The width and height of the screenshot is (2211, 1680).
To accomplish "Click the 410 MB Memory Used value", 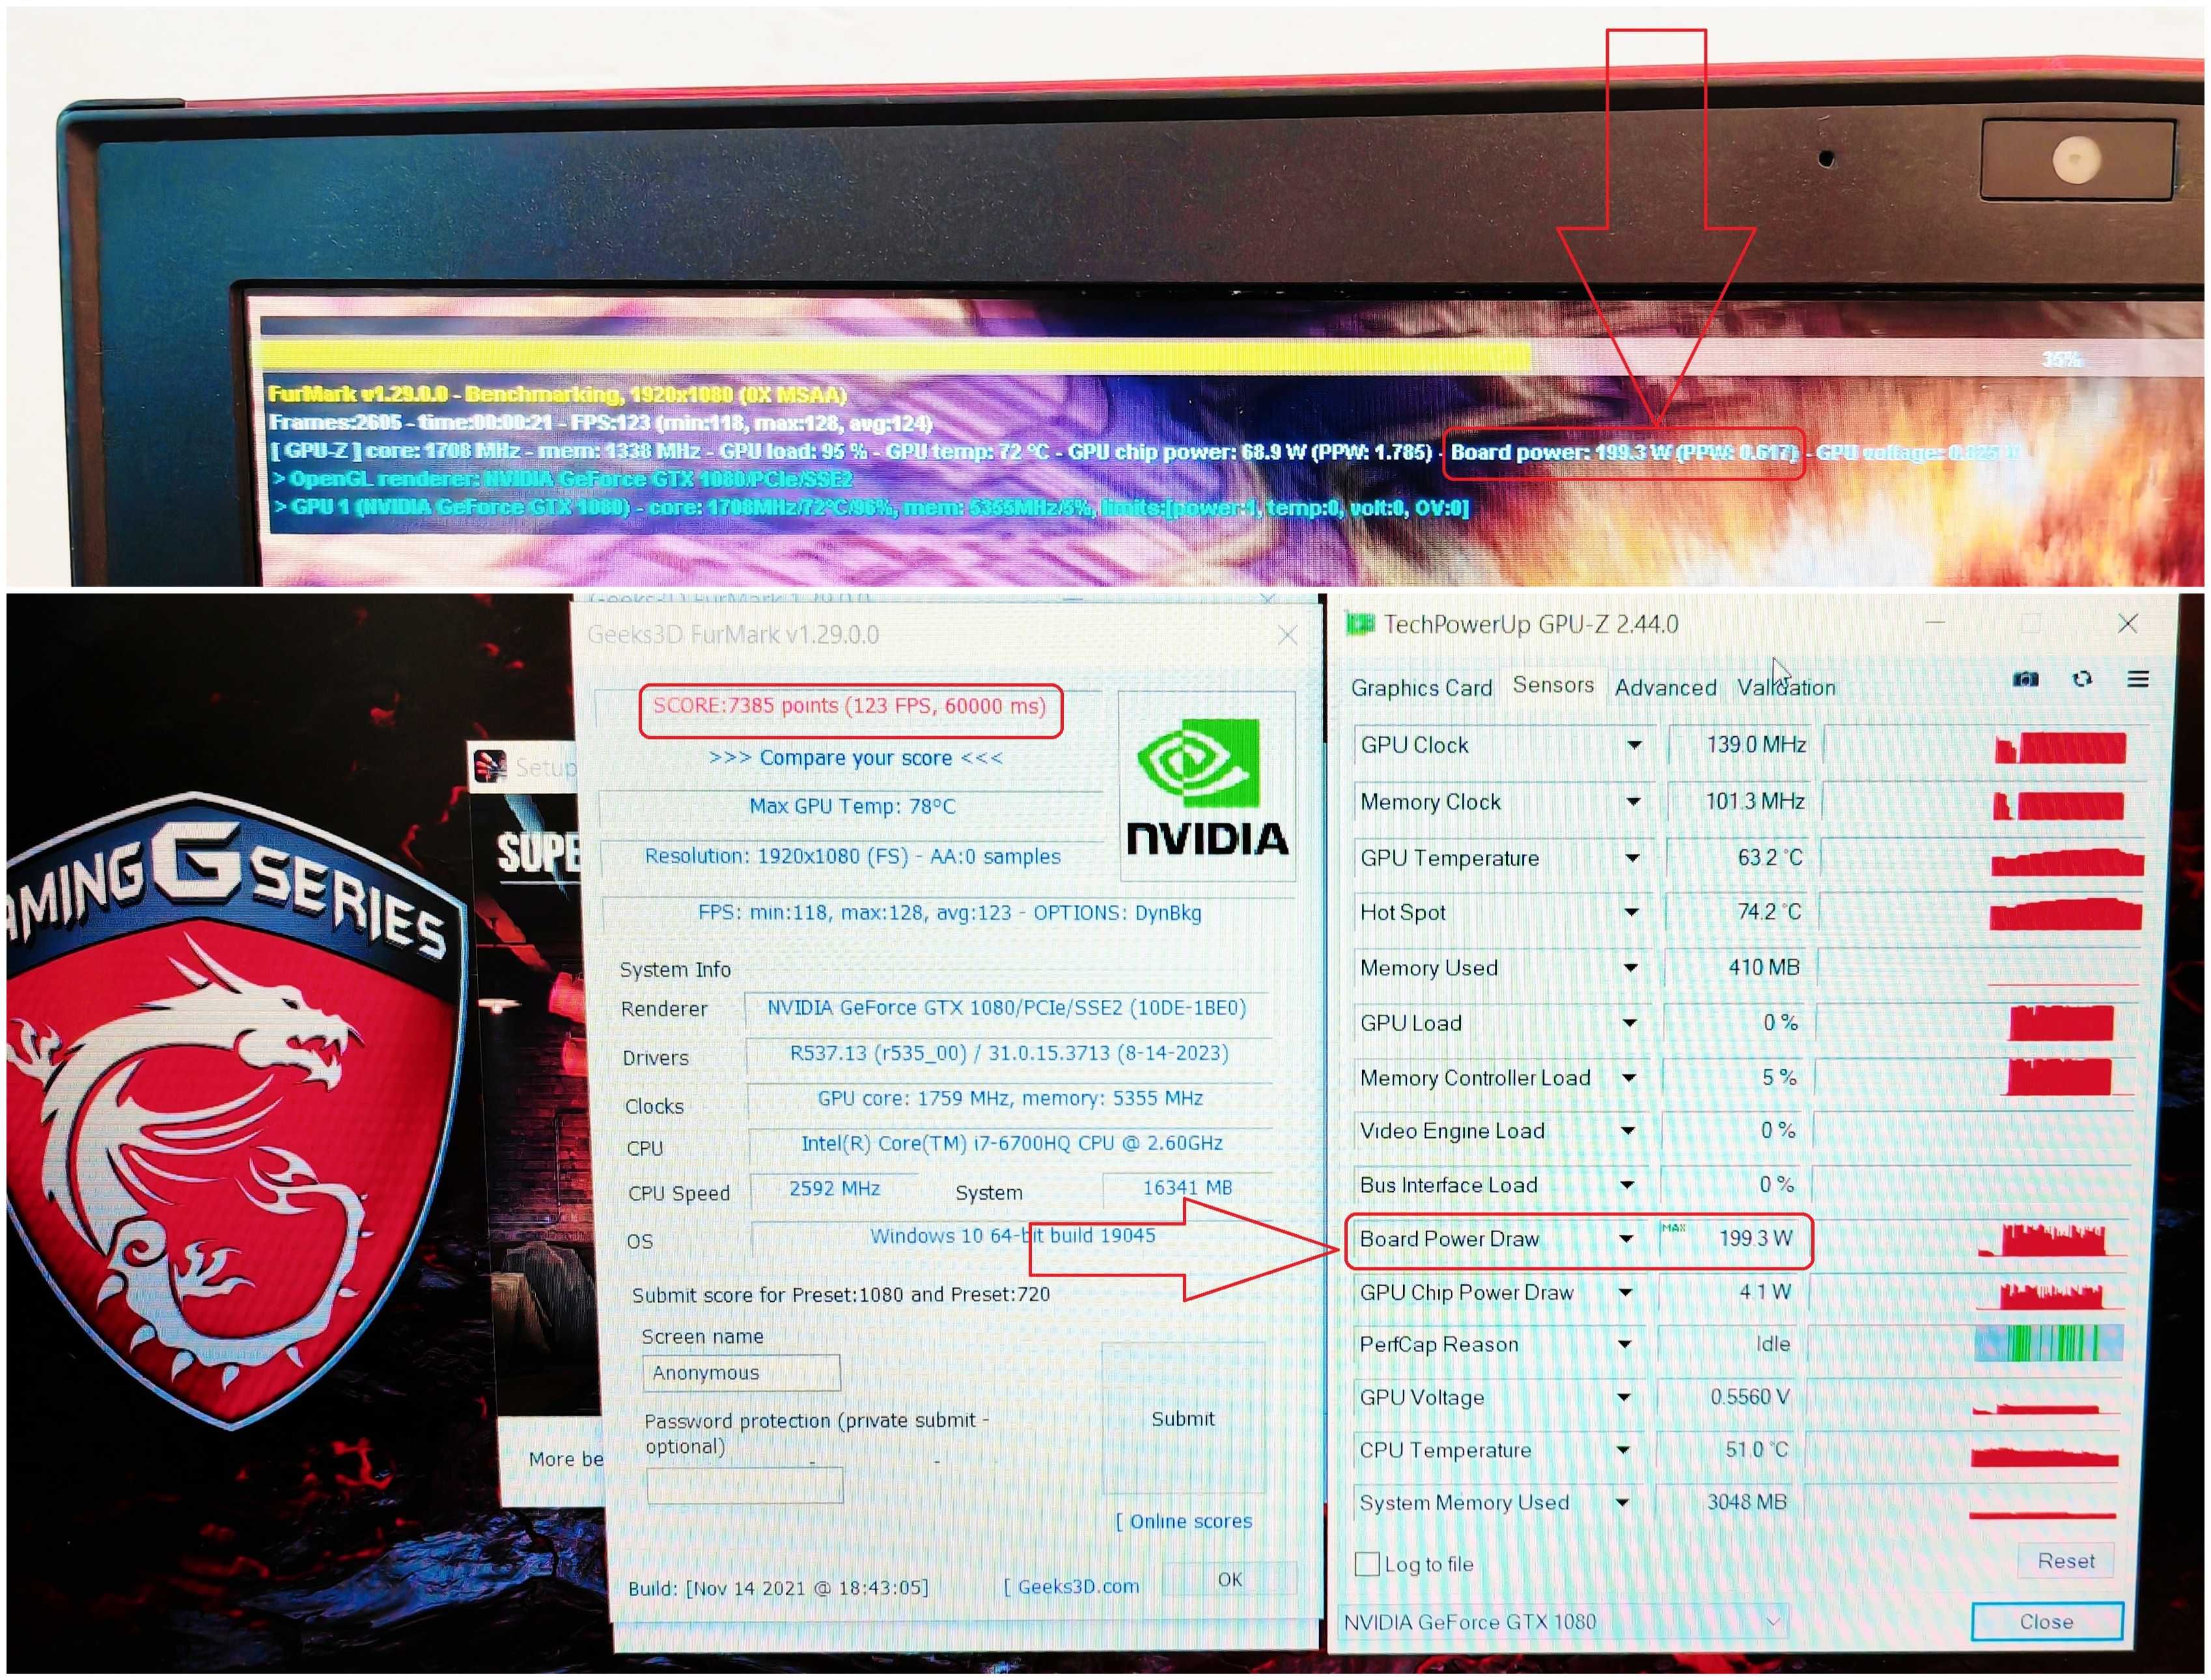I will [x=1764, y=968].
